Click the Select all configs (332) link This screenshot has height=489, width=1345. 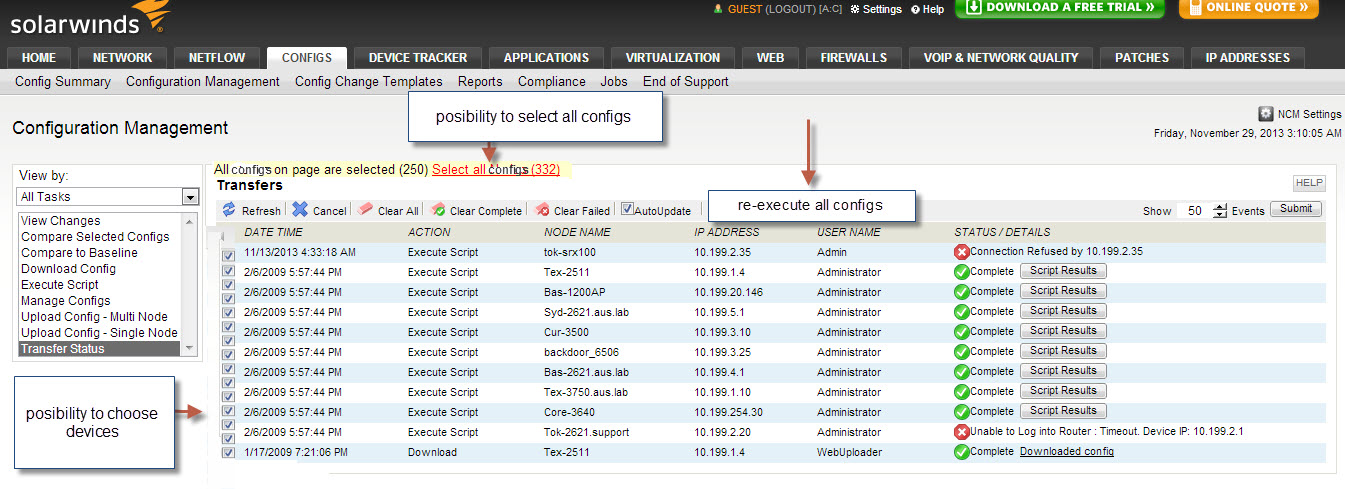tap(496, 170)
